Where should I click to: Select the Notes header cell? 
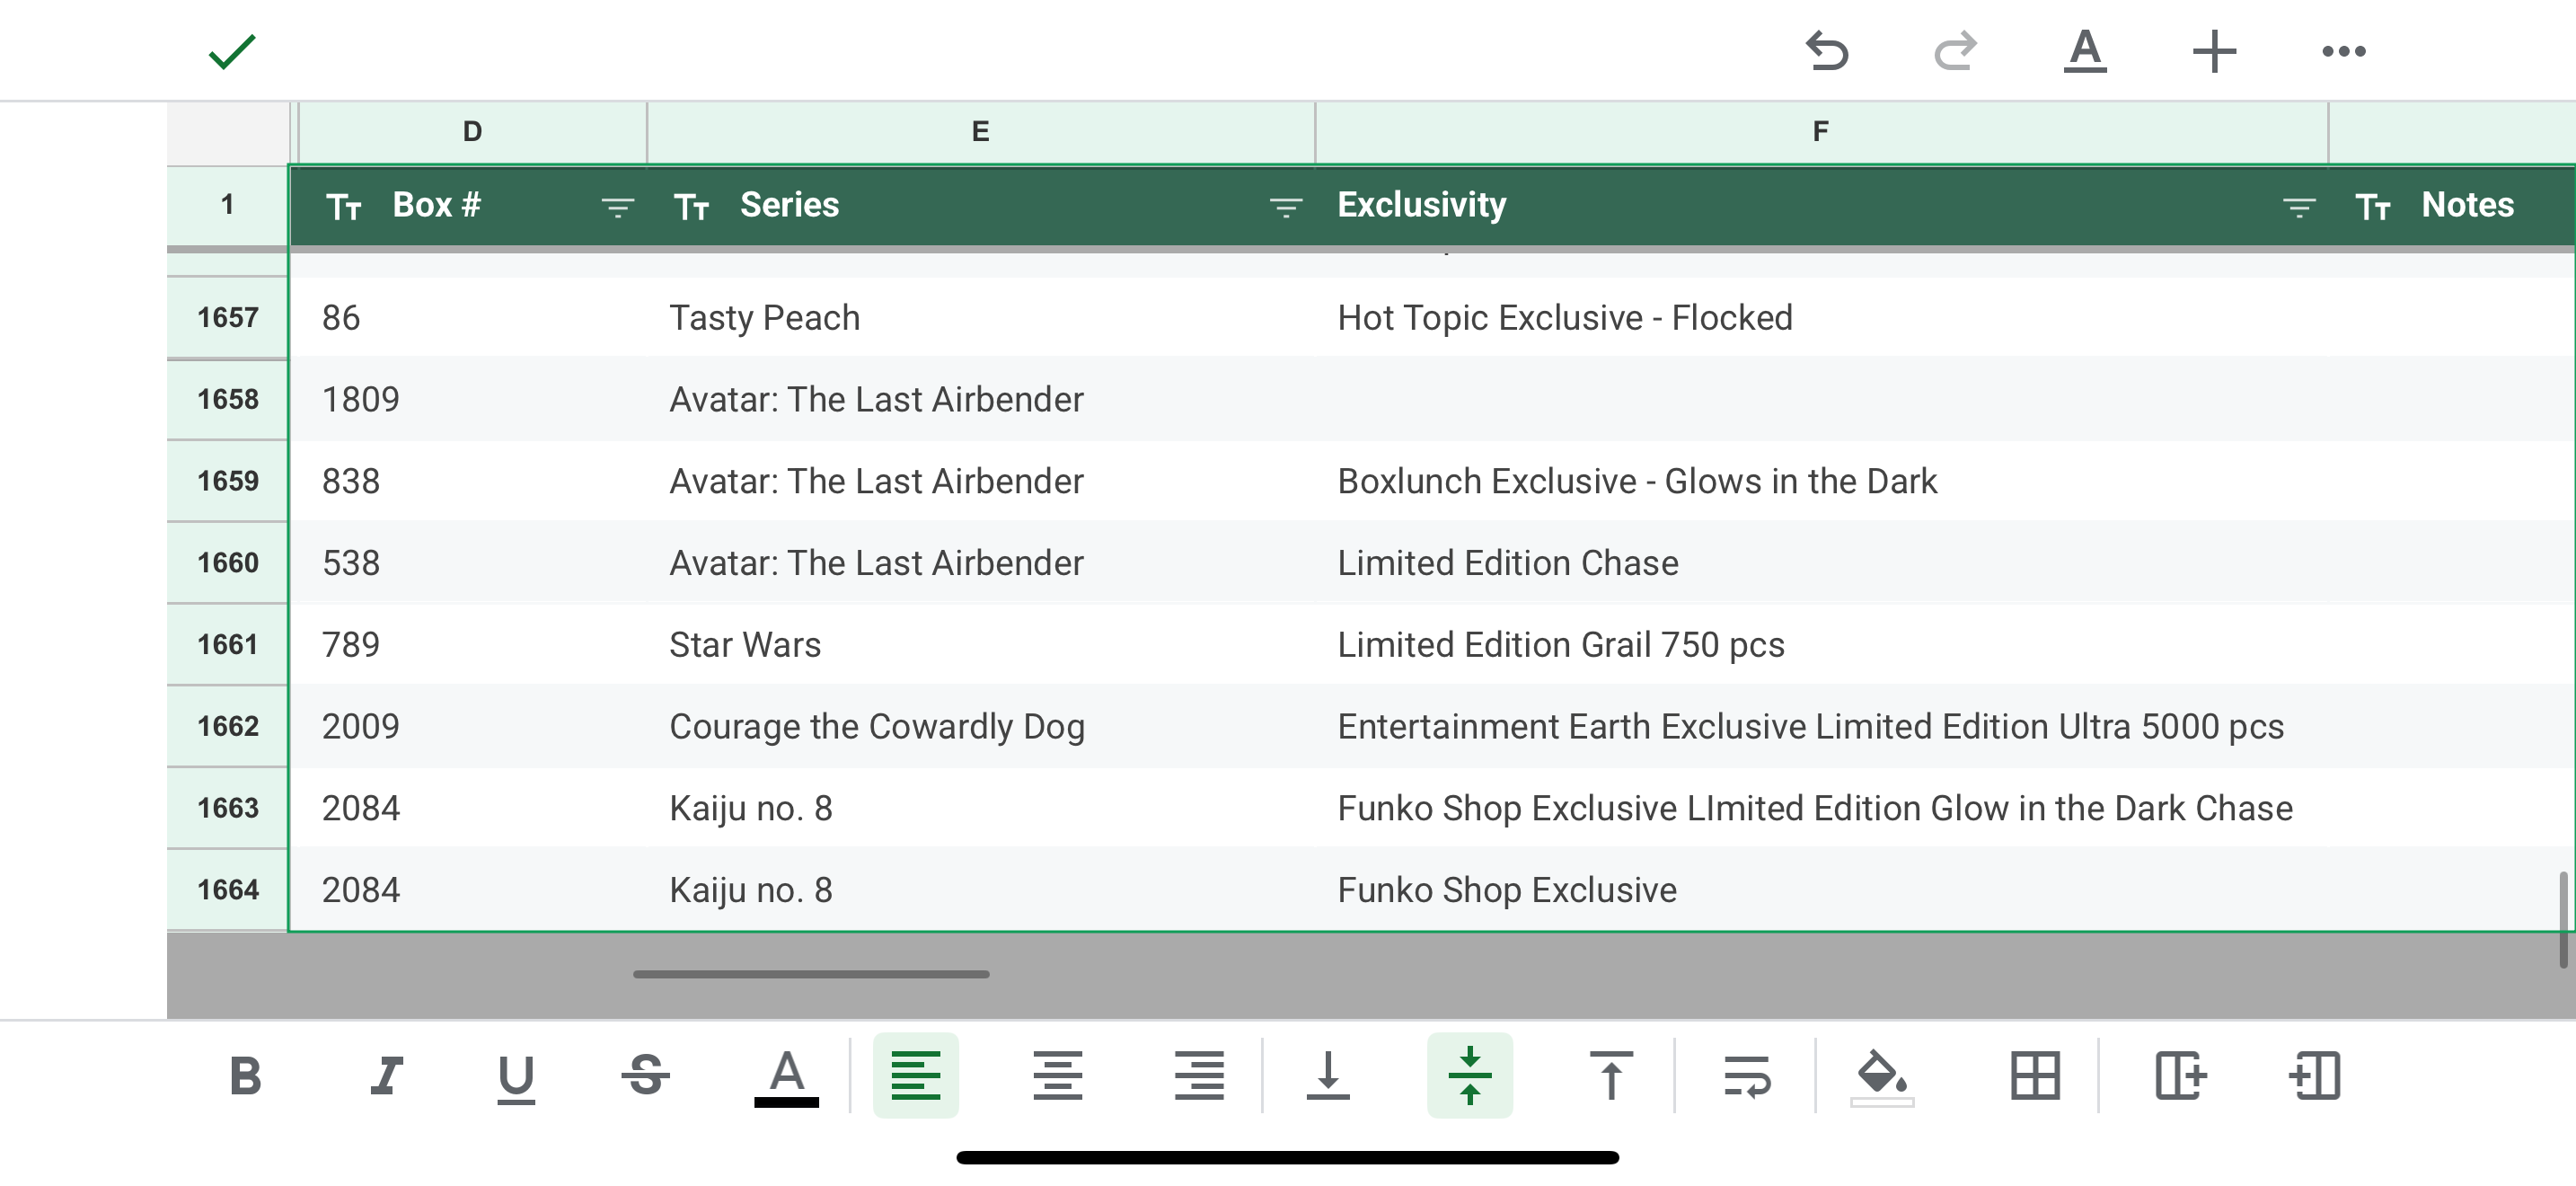(x=2453, y=205)
